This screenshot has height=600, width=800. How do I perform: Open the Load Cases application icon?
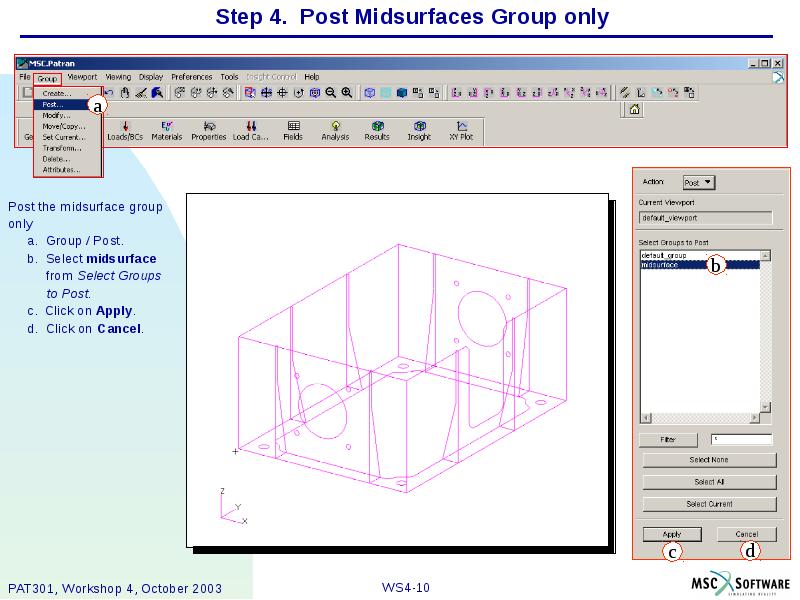click(250, 131)
